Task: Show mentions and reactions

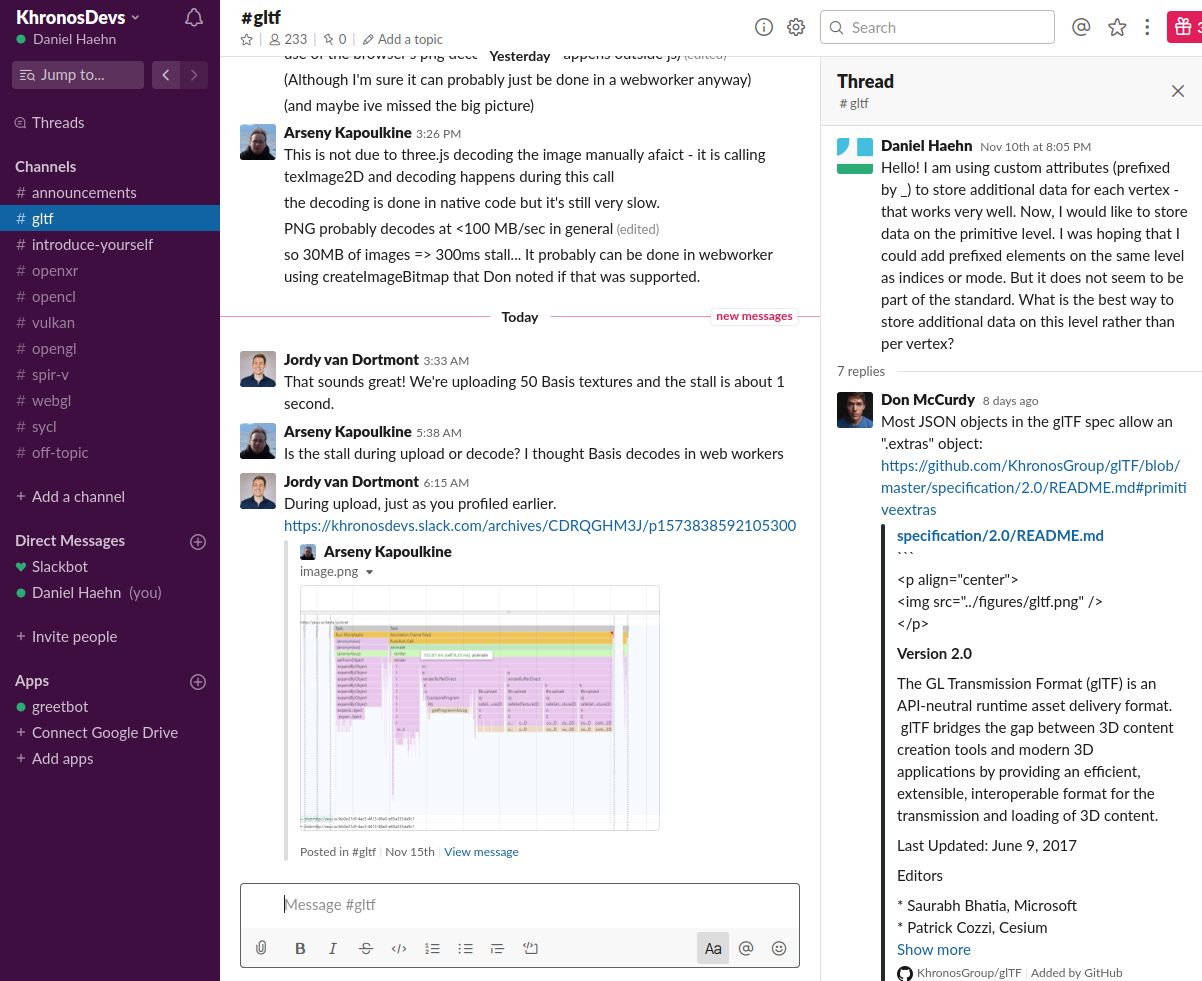Action: click(1081, 27)
